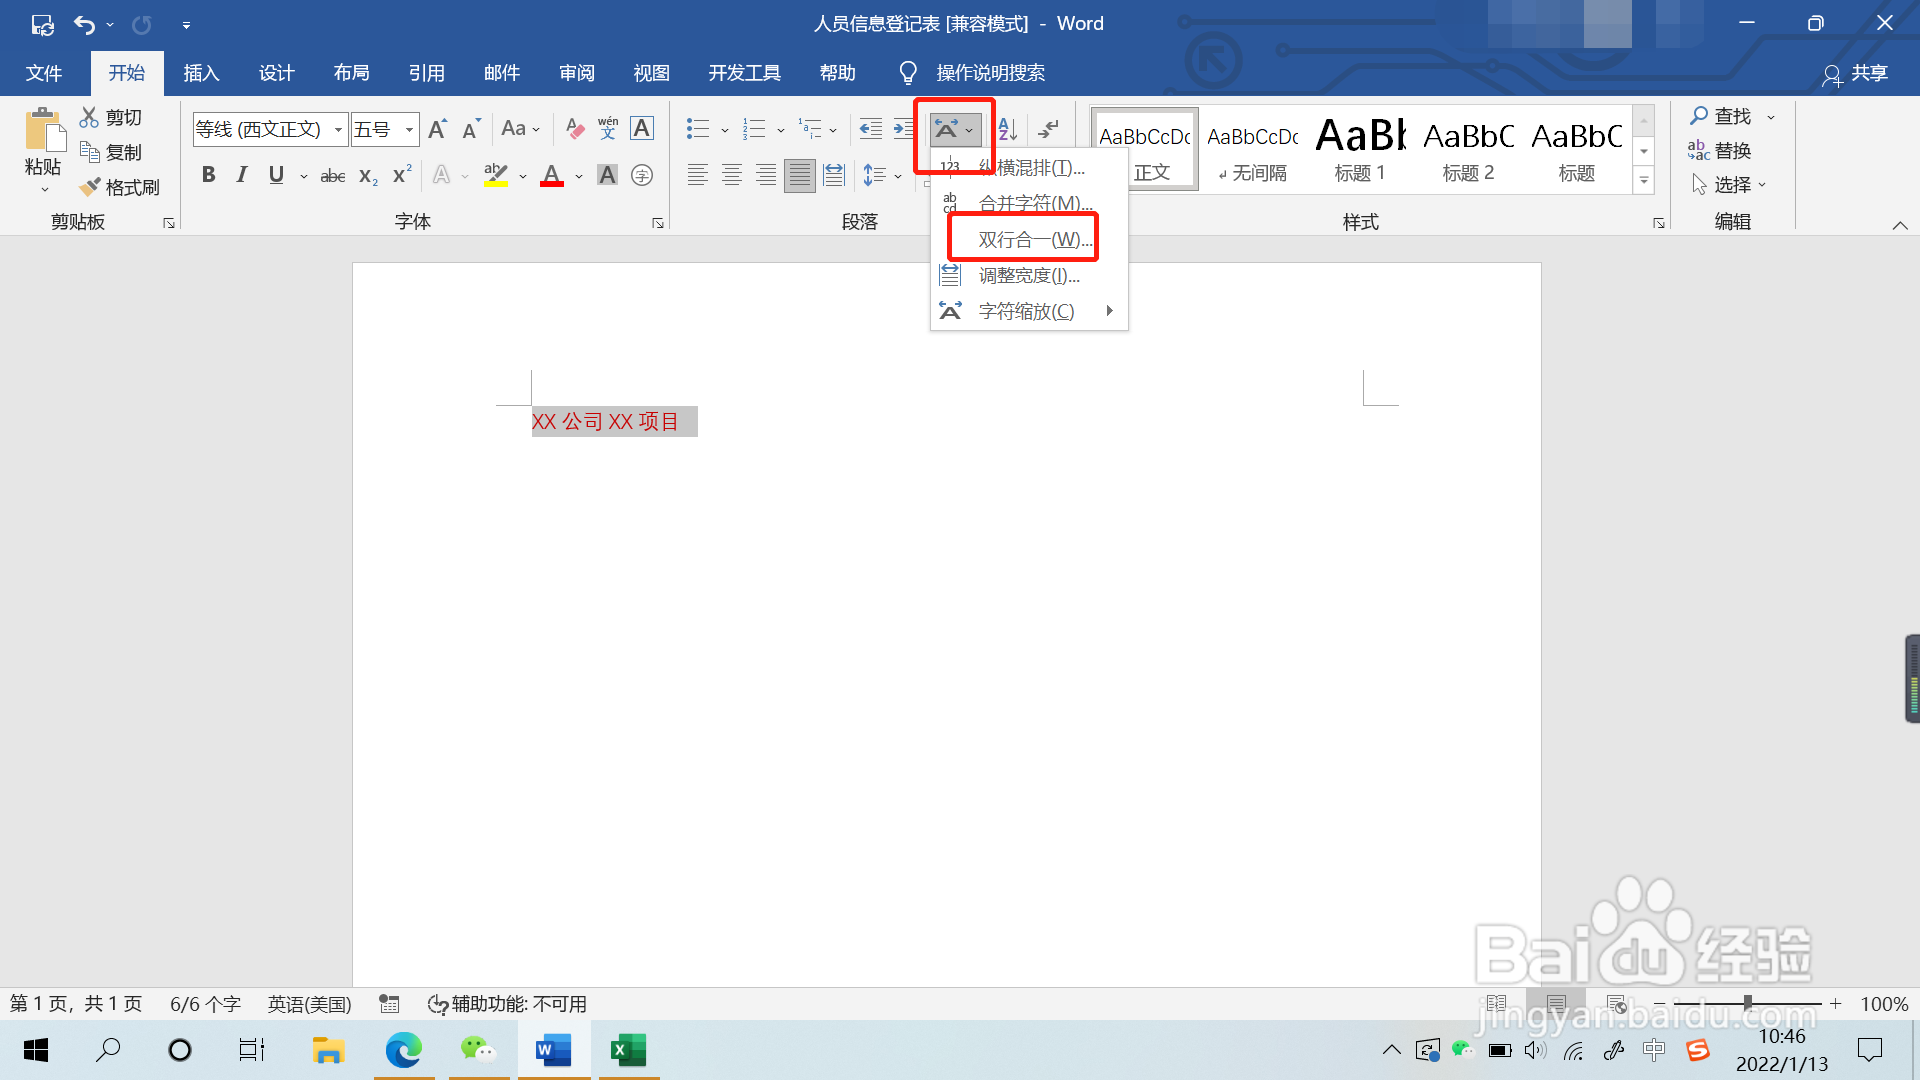
Task: Click the center align icon
Action: (732, 175)
